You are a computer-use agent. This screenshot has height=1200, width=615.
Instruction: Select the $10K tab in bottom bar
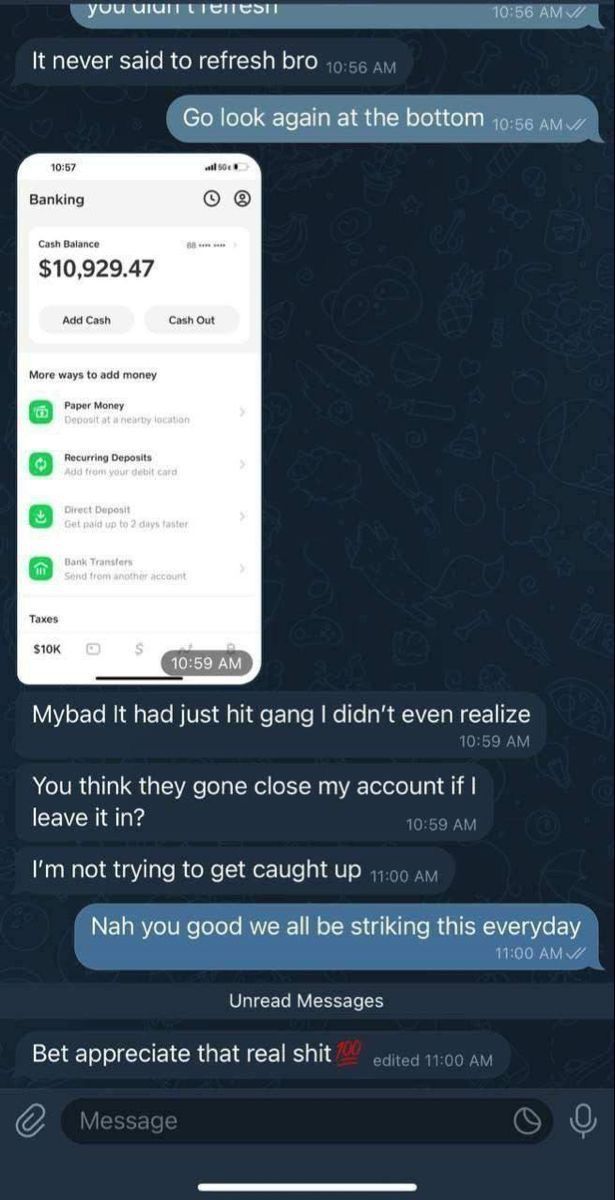[47, 649]
